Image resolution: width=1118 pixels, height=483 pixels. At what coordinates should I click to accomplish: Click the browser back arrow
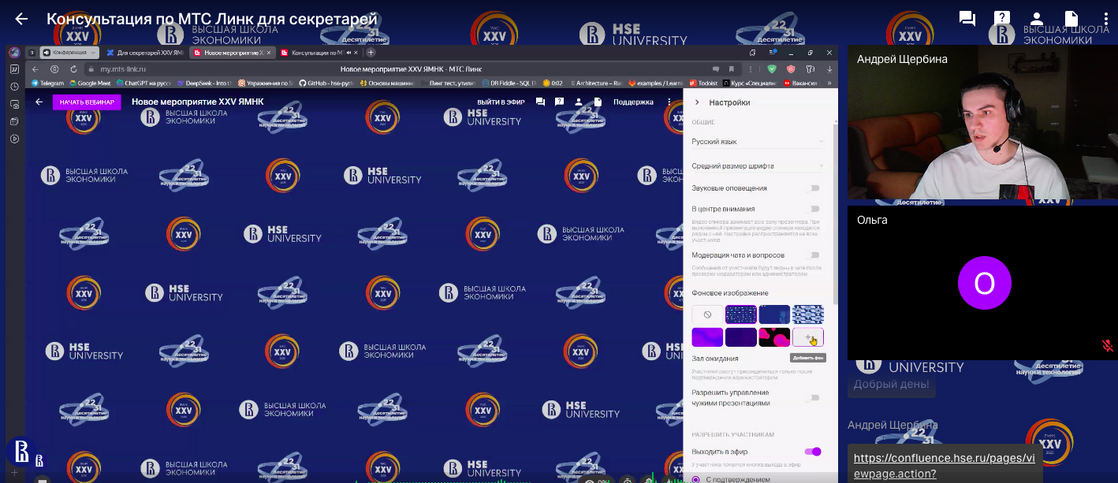pyautogui.click(x=36, y=69)
